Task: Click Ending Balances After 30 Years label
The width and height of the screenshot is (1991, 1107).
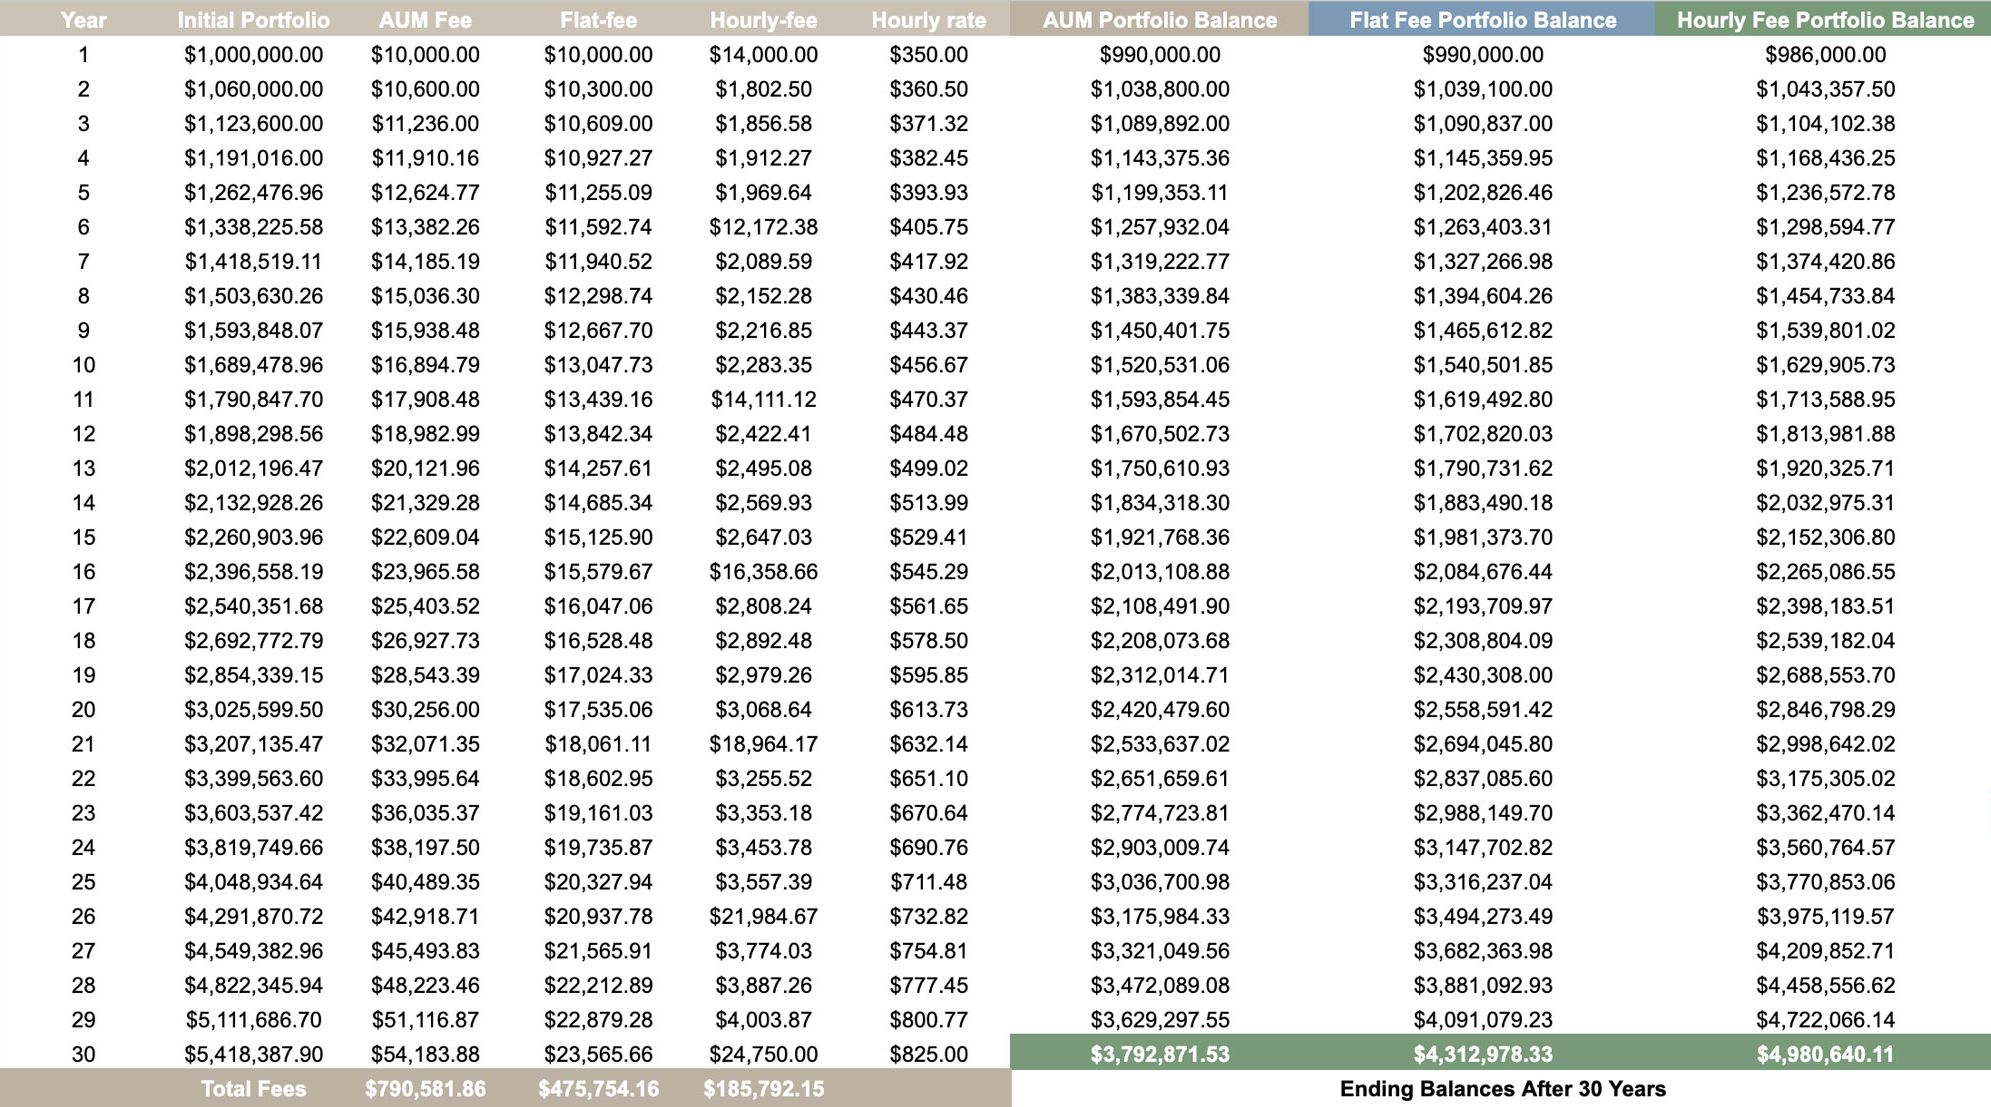Action: [1502, 1089]
